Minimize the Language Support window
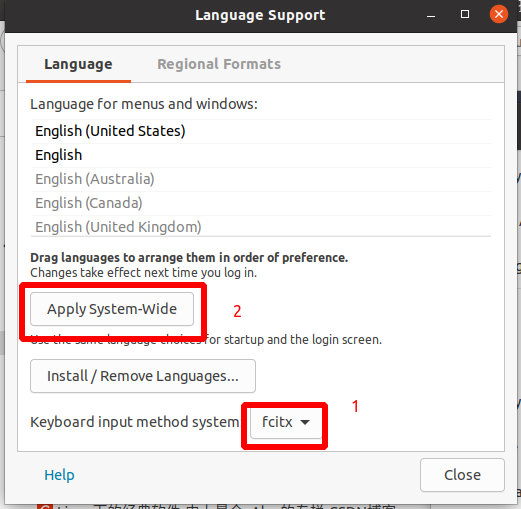The width and height of the screenshot is (521, 509). click(431, 15)
